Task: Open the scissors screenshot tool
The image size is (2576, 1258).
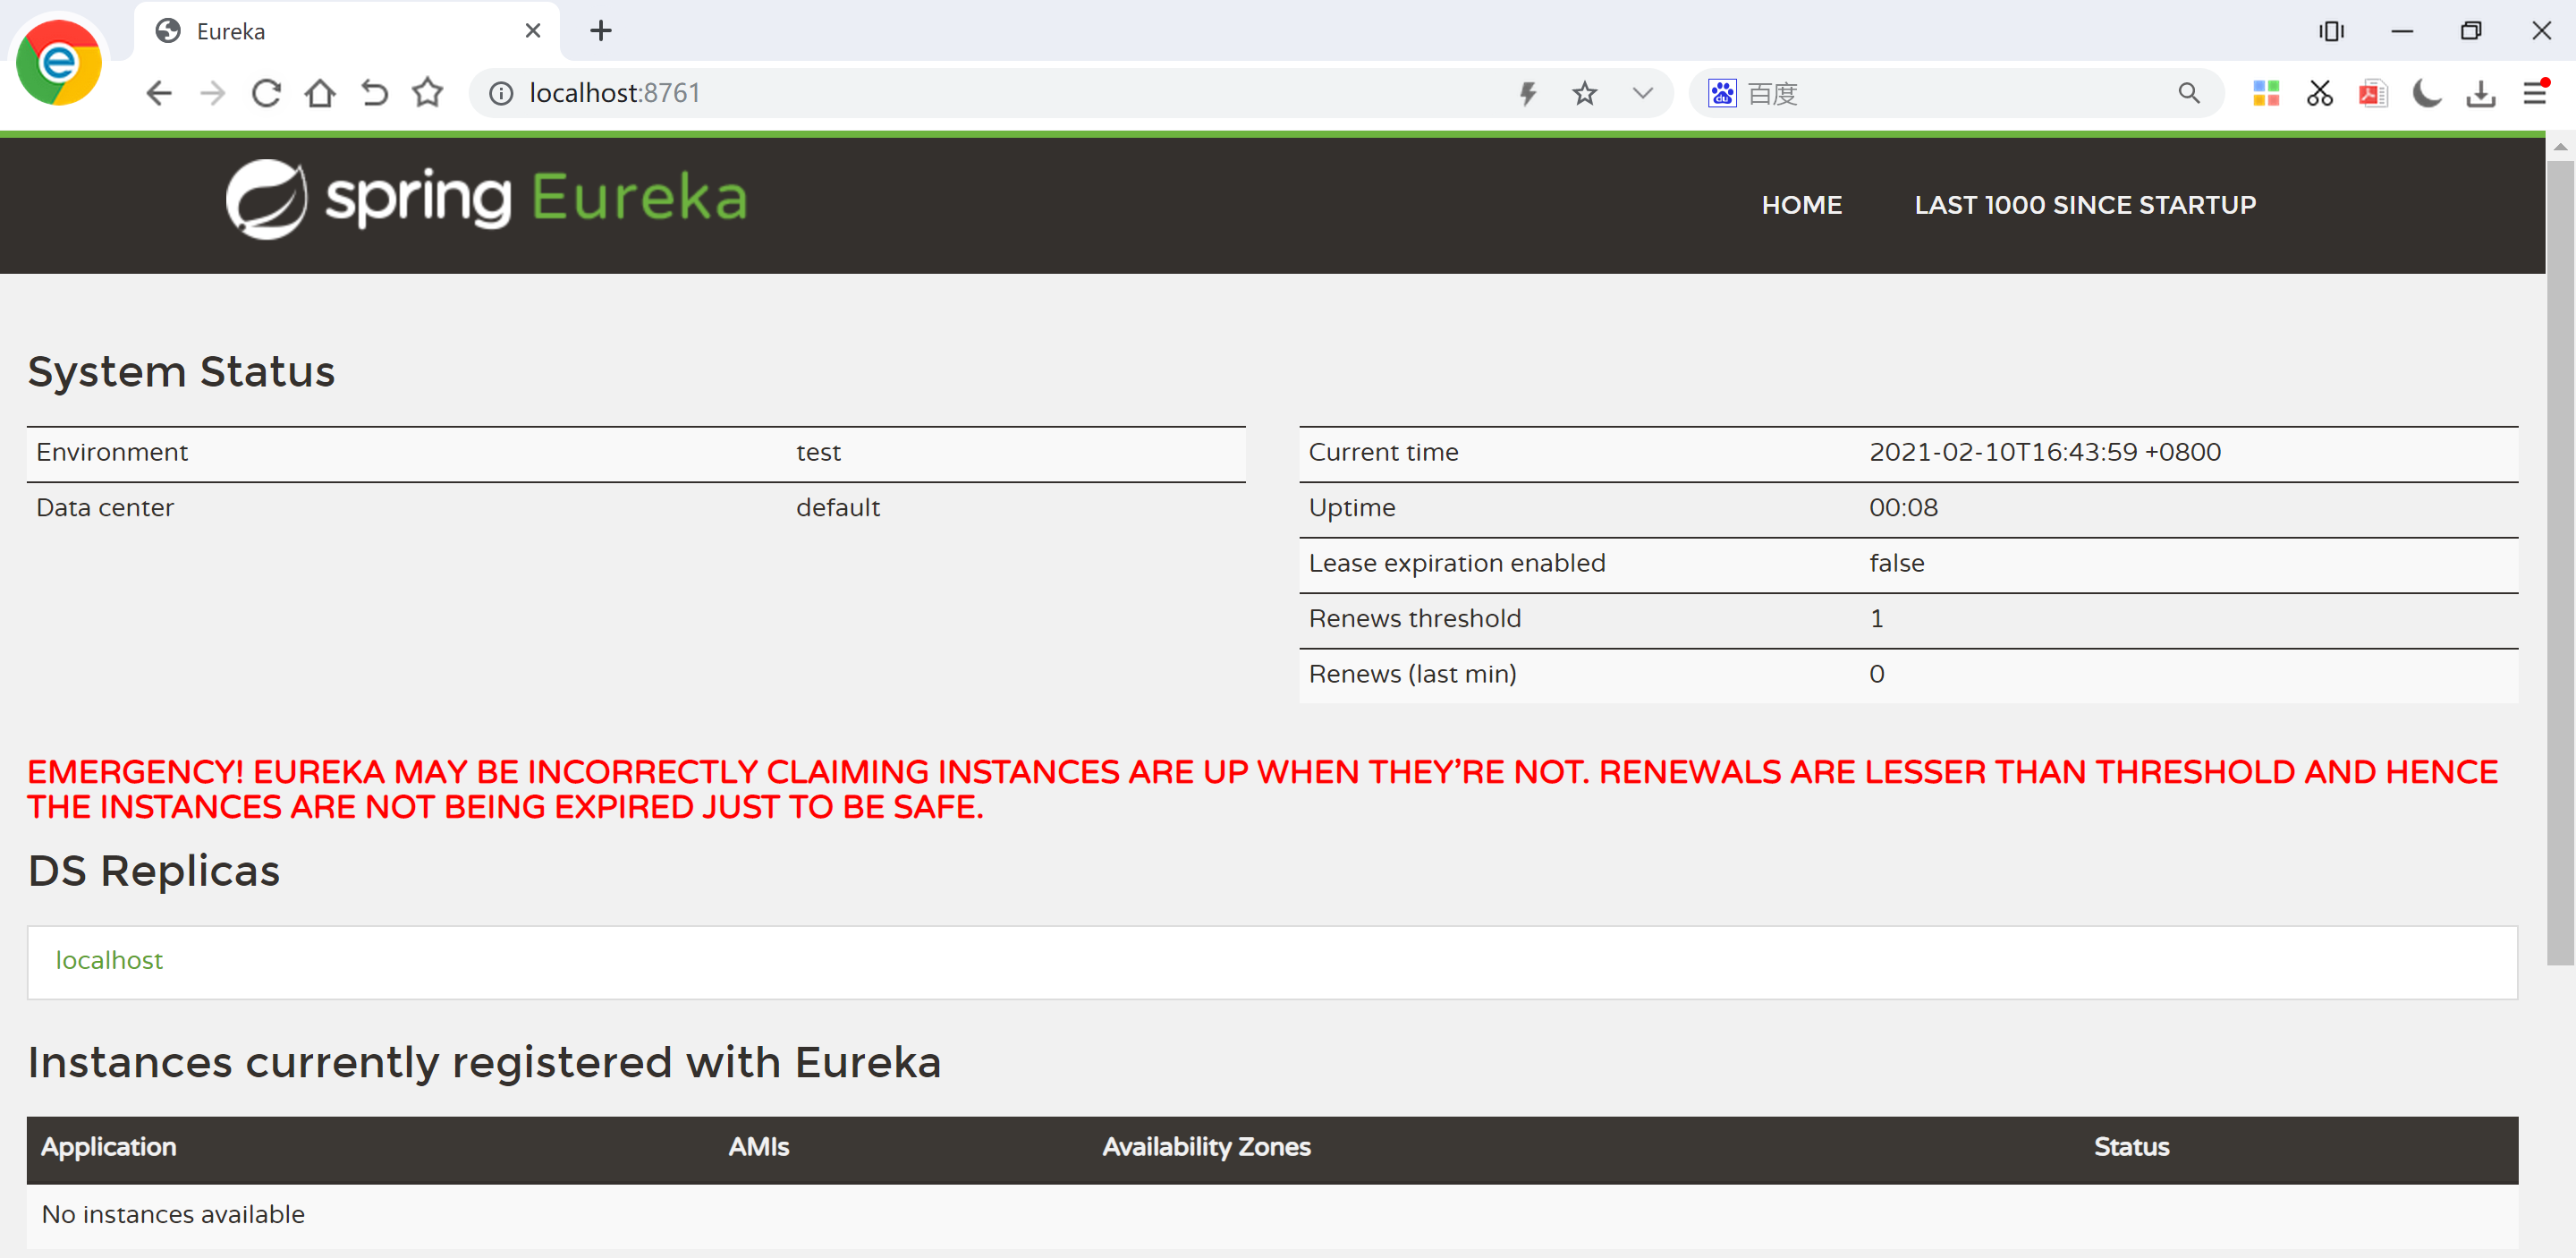Action: [x=2319, y=93]
